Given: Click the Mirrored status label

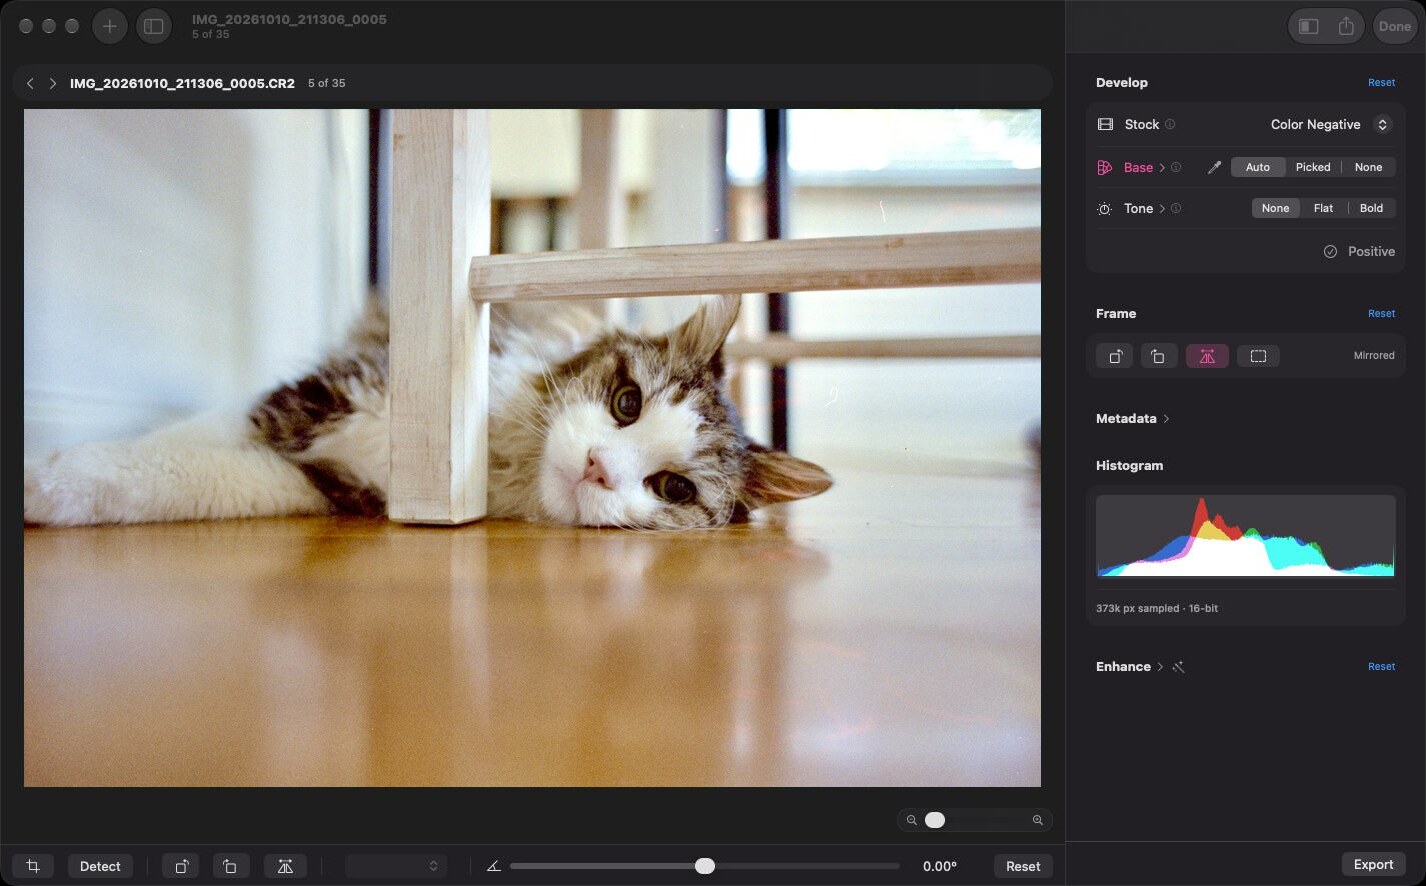Looking at the screenshot, I should pos(1374,356).
